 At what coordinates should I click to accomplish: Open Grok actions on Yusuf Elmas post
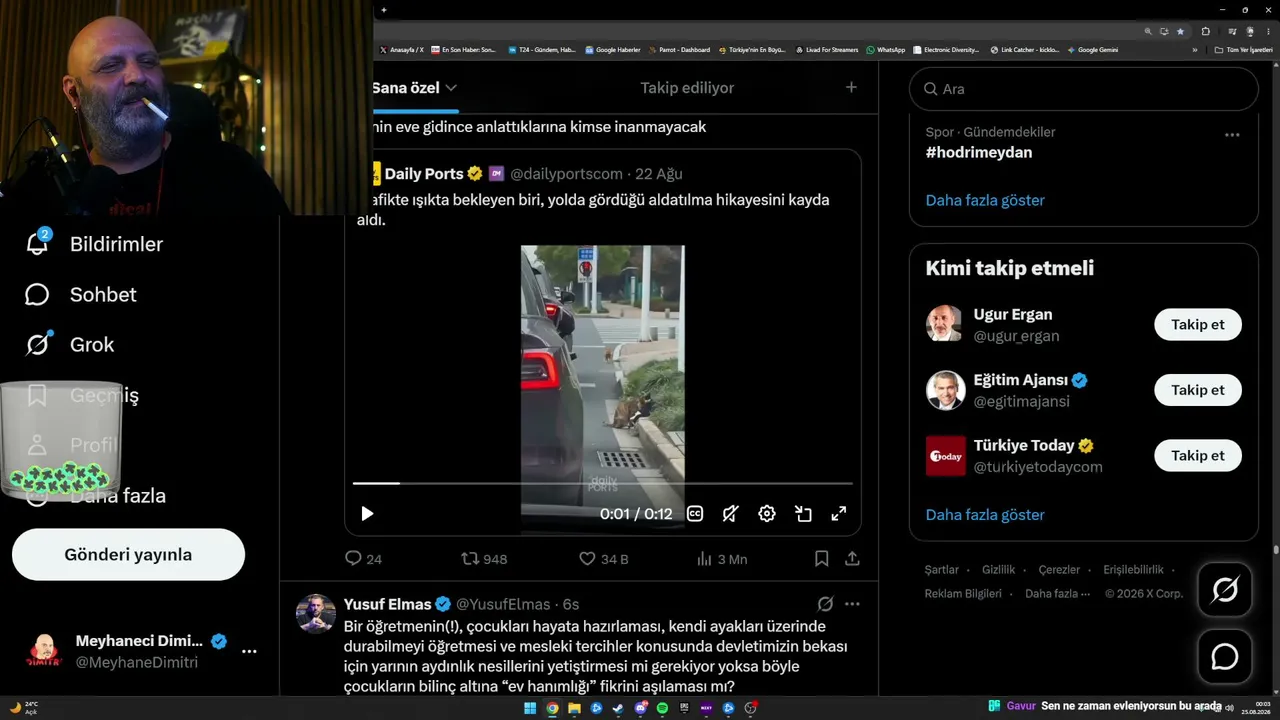[x=825, y=604]
